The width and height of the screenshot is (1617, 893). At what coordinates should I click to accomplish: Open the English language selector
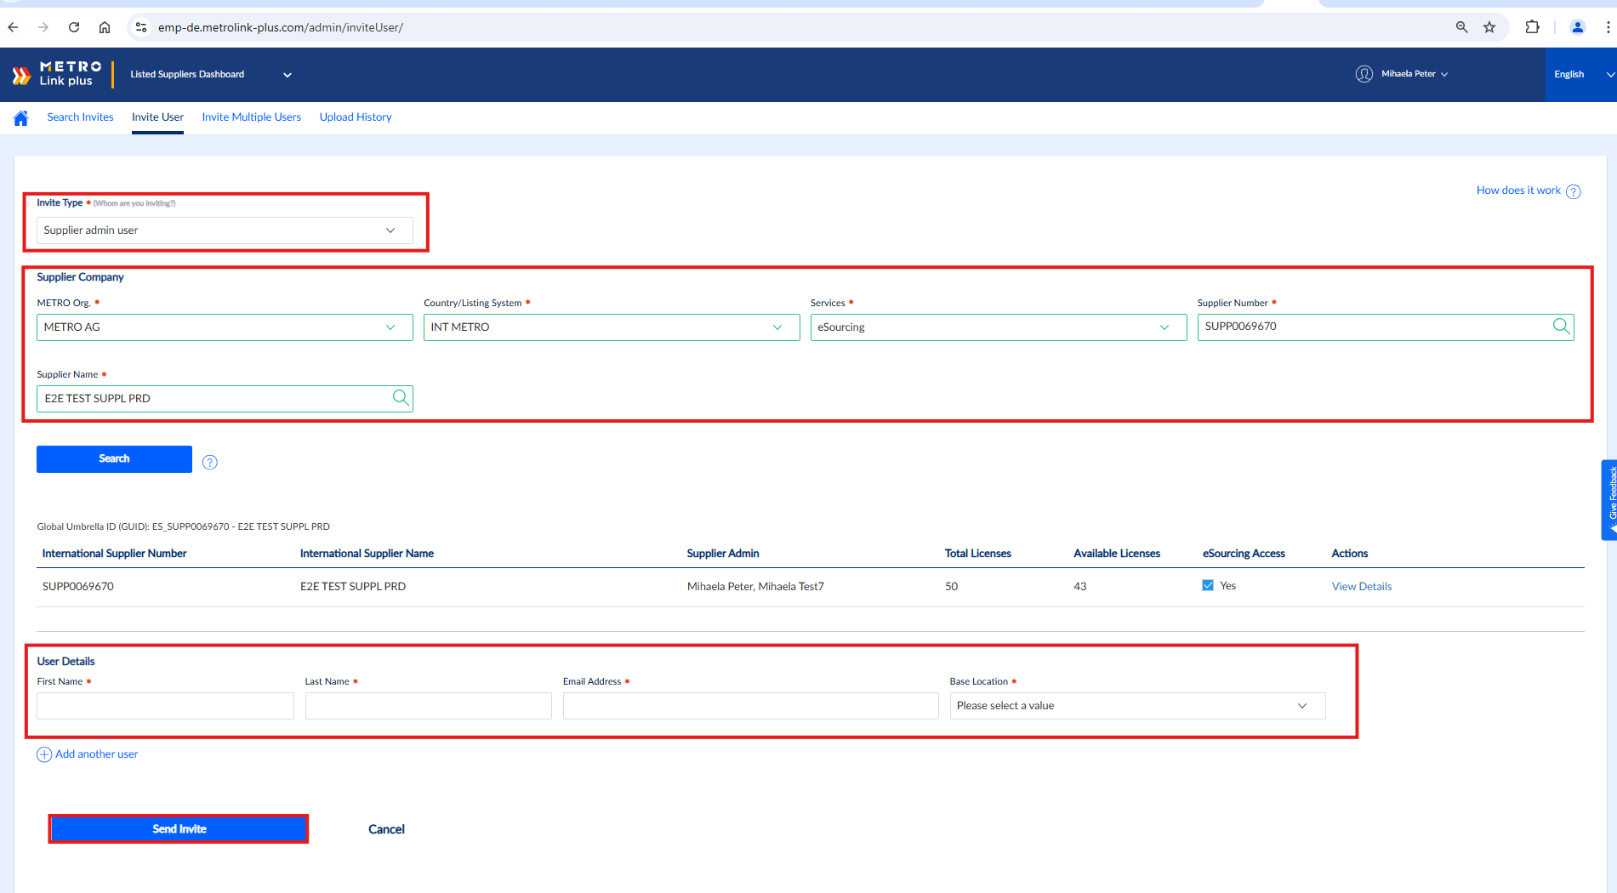tap(1581, 74)
